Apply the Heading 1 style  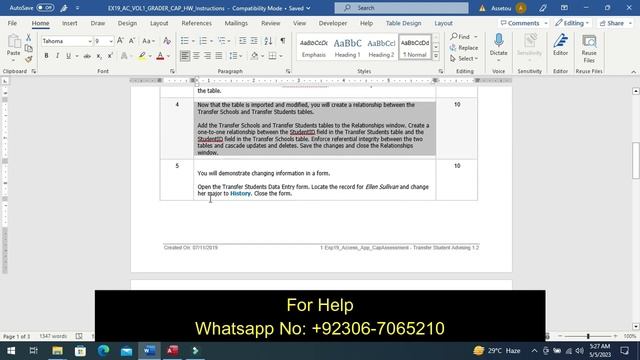pos(347,47)
